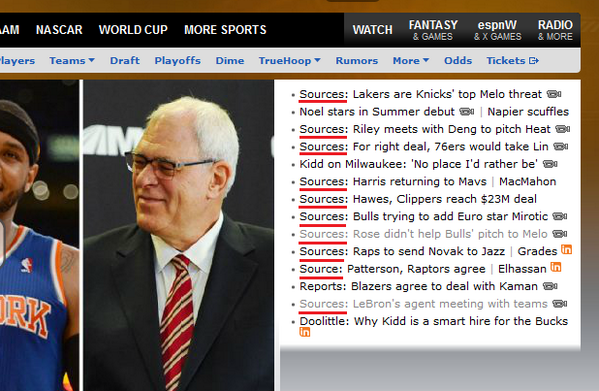Viewport: 599px width, 391px height.
Task: Read Kidd on Milwaukee 'No place I'd rather be'
Action: (418, 164)
